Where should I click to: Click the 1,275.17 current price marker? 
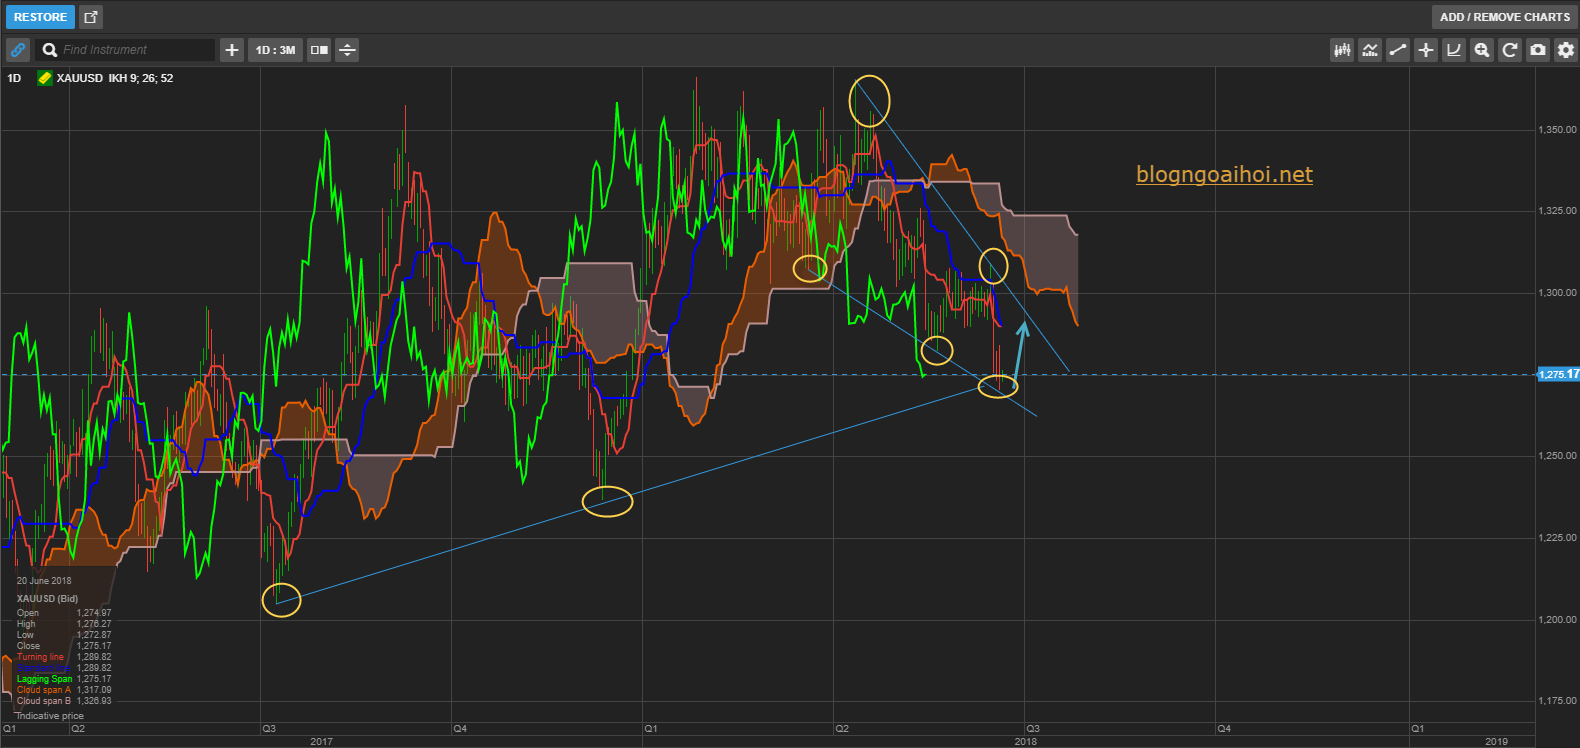point(1557,374)
